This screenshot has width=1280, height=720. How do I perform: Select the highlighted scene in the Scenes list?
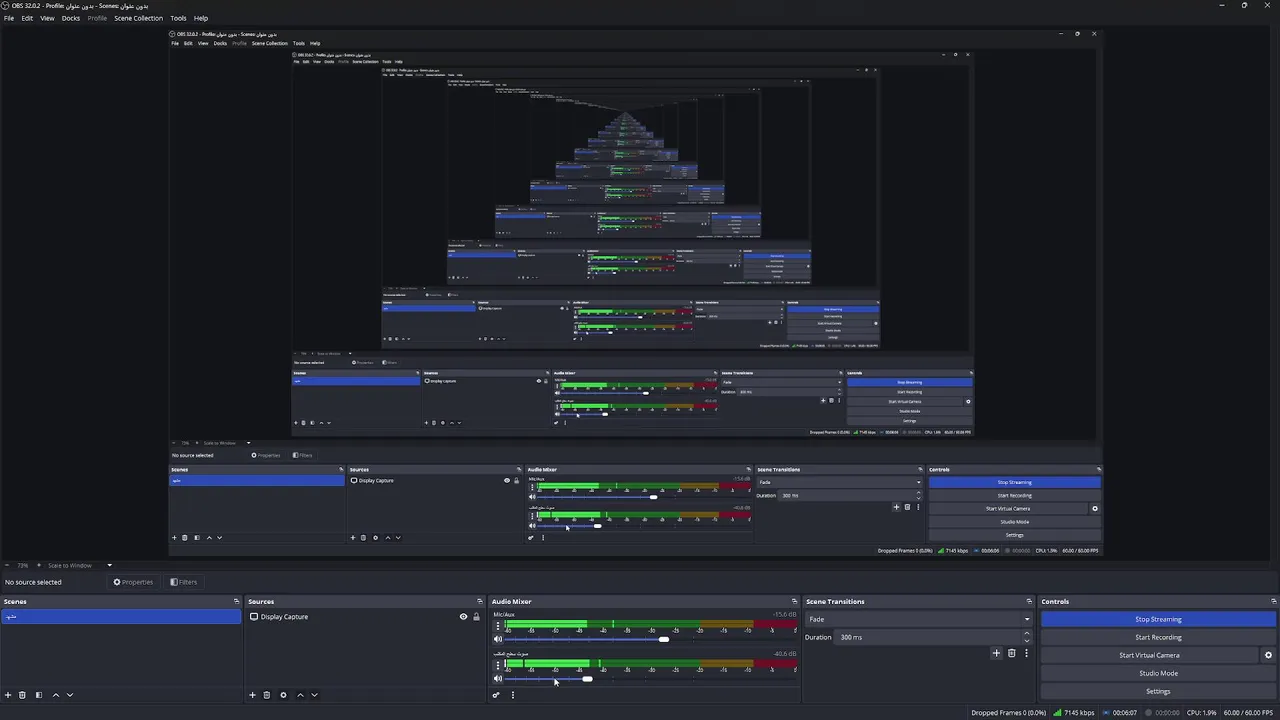coord(121,617)
